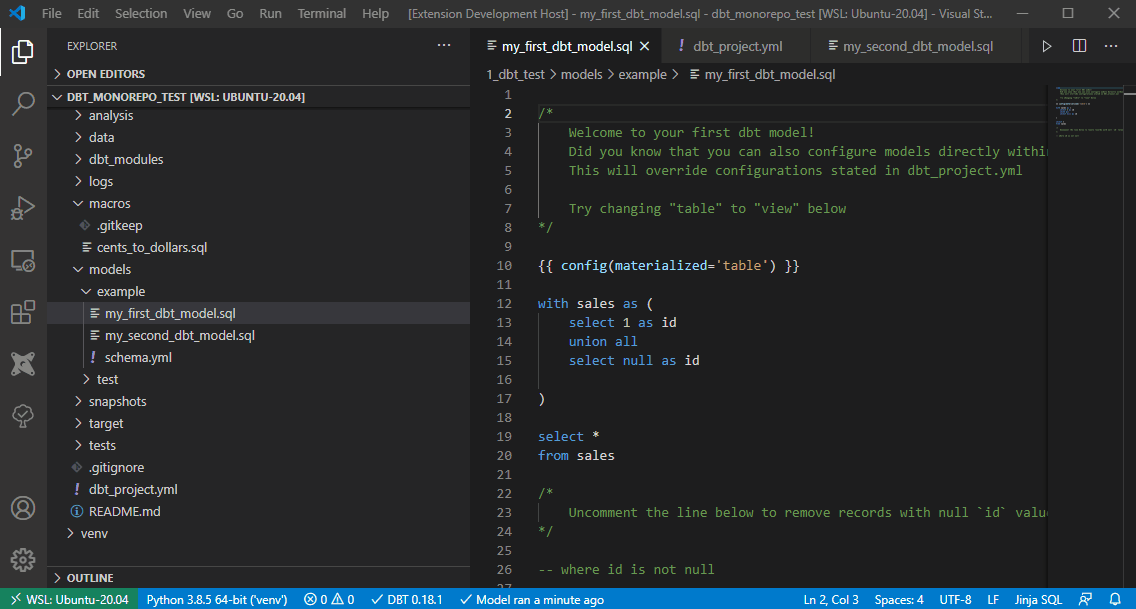Switch to the my_second_dbt_model.sql tab
The height and width of the screenshot is (609, 1136).
pyautogui.click(x=917, y=46)
